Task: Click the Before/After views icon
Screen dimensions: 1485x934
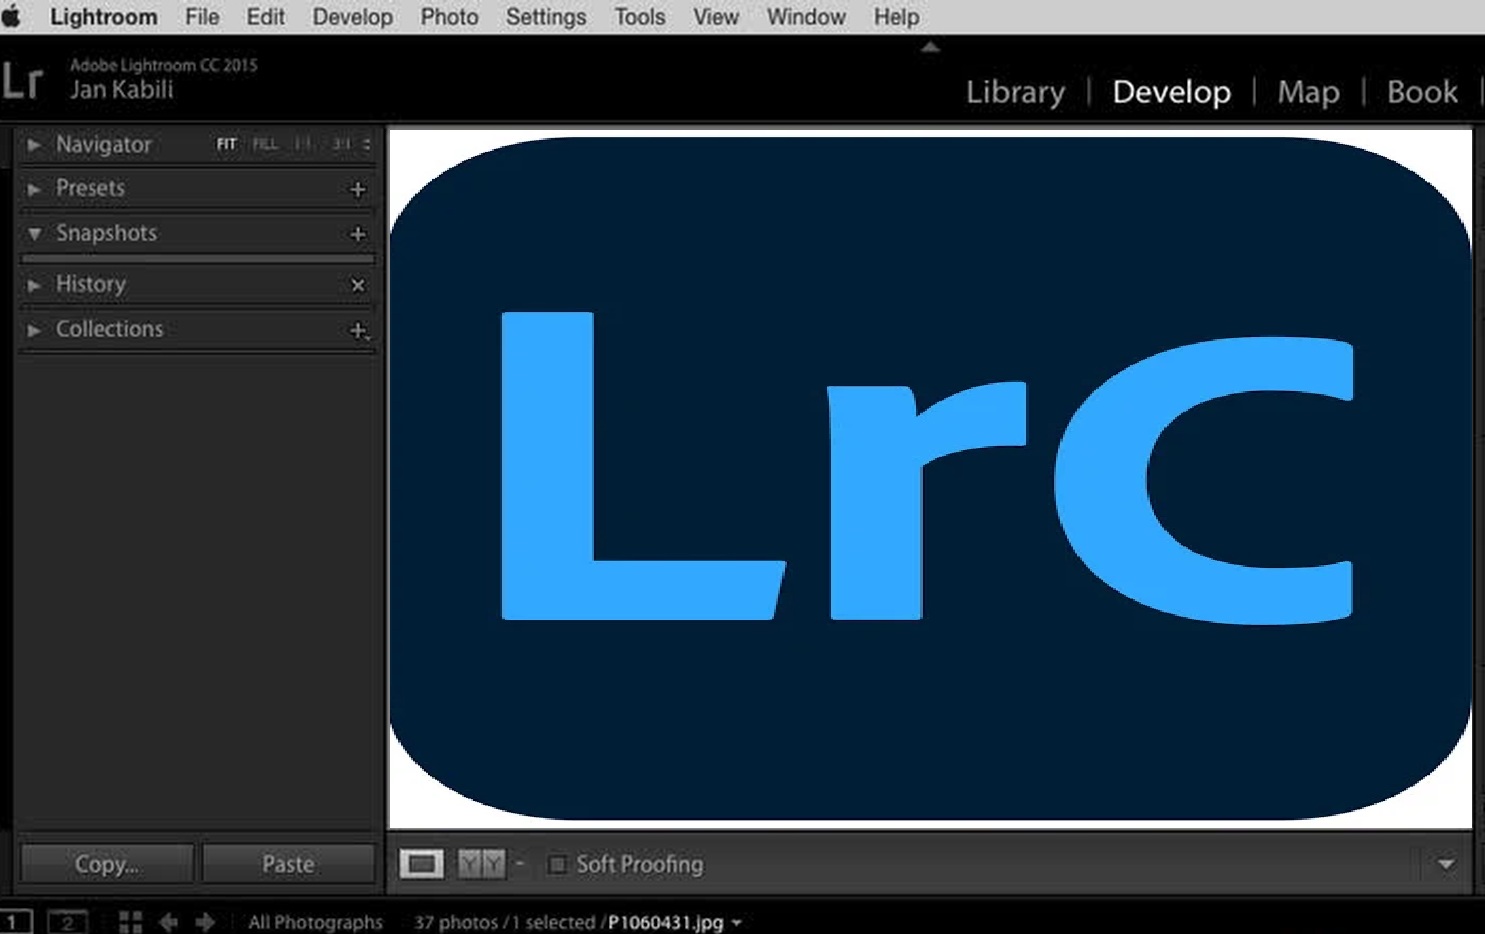Action: click(x=481, y=863)
